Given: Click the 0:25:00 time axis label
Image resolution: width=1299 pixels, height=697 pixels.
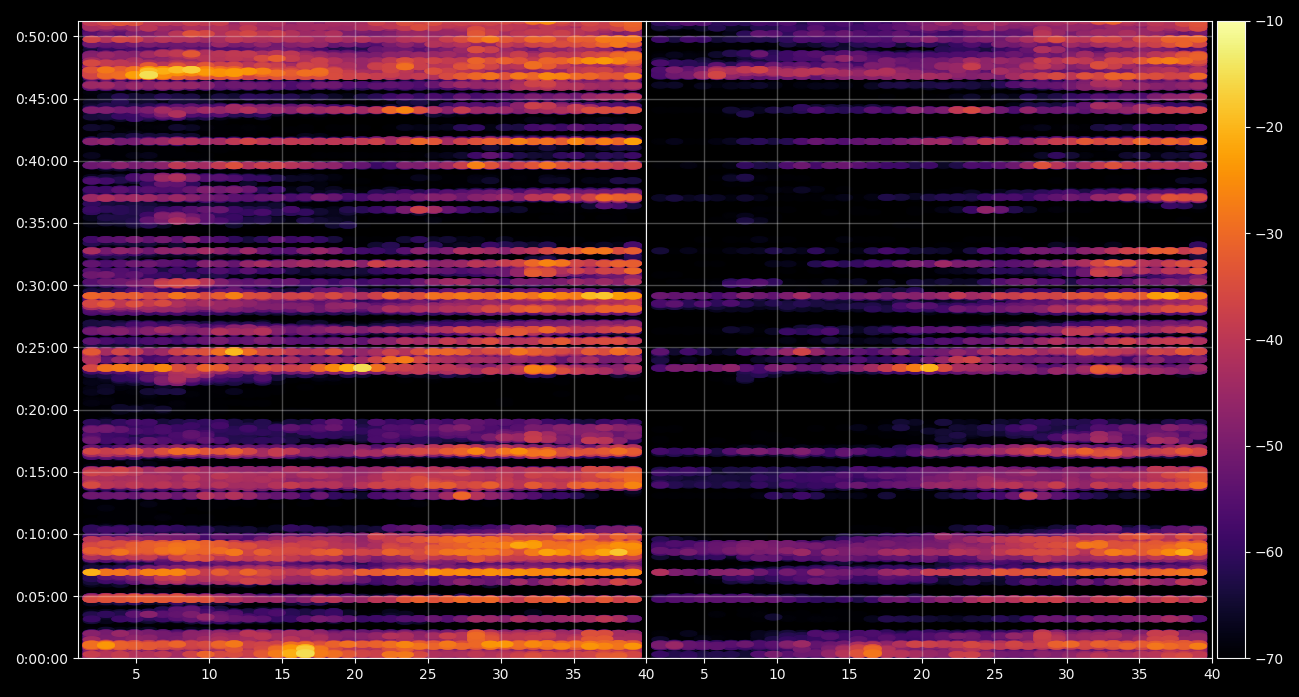Looking at the screenshot, I should coord(41,348).
